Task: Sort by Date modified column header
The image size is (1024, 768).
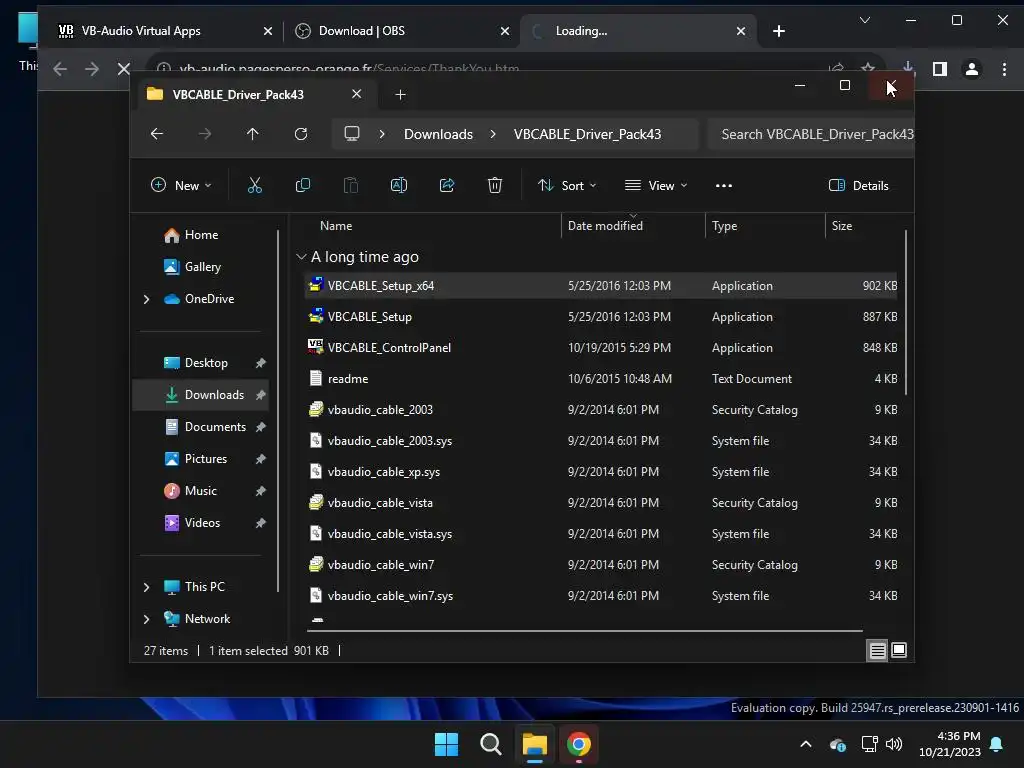Action: [x=633, y=226]
